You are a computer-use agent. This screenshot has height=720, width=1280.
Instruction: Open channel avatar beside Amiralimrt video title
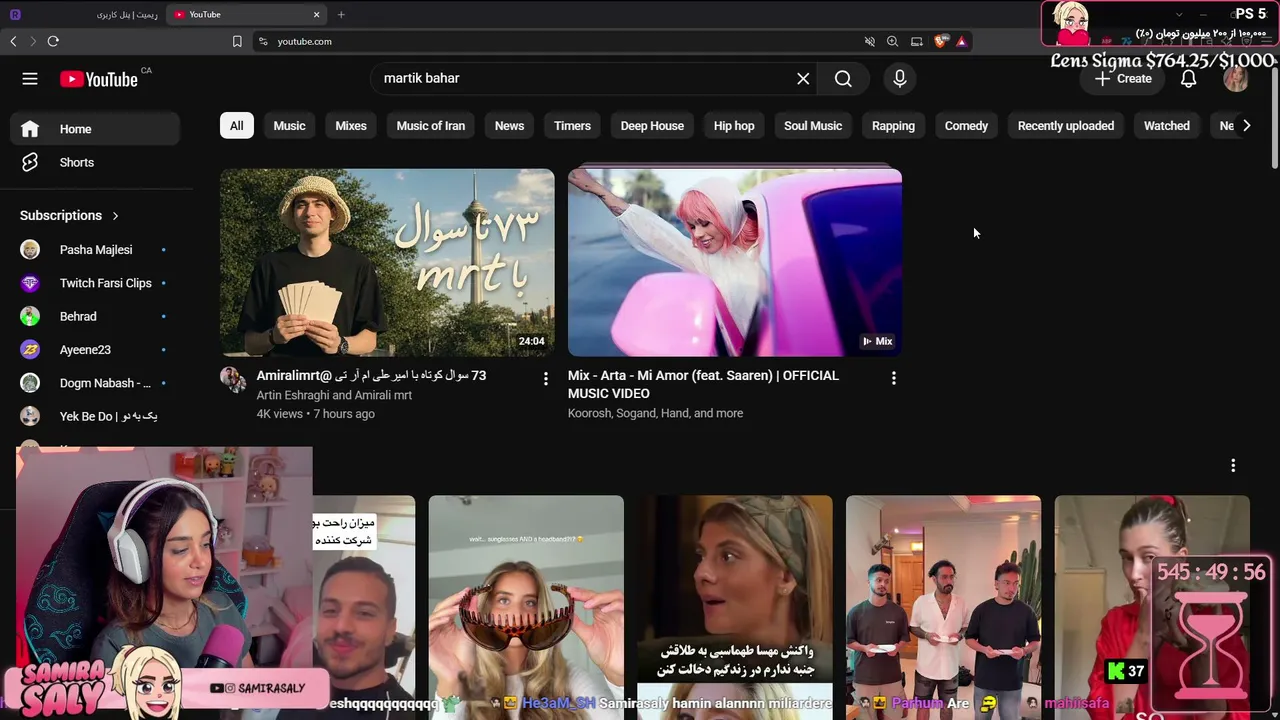(x=233, y=379)
